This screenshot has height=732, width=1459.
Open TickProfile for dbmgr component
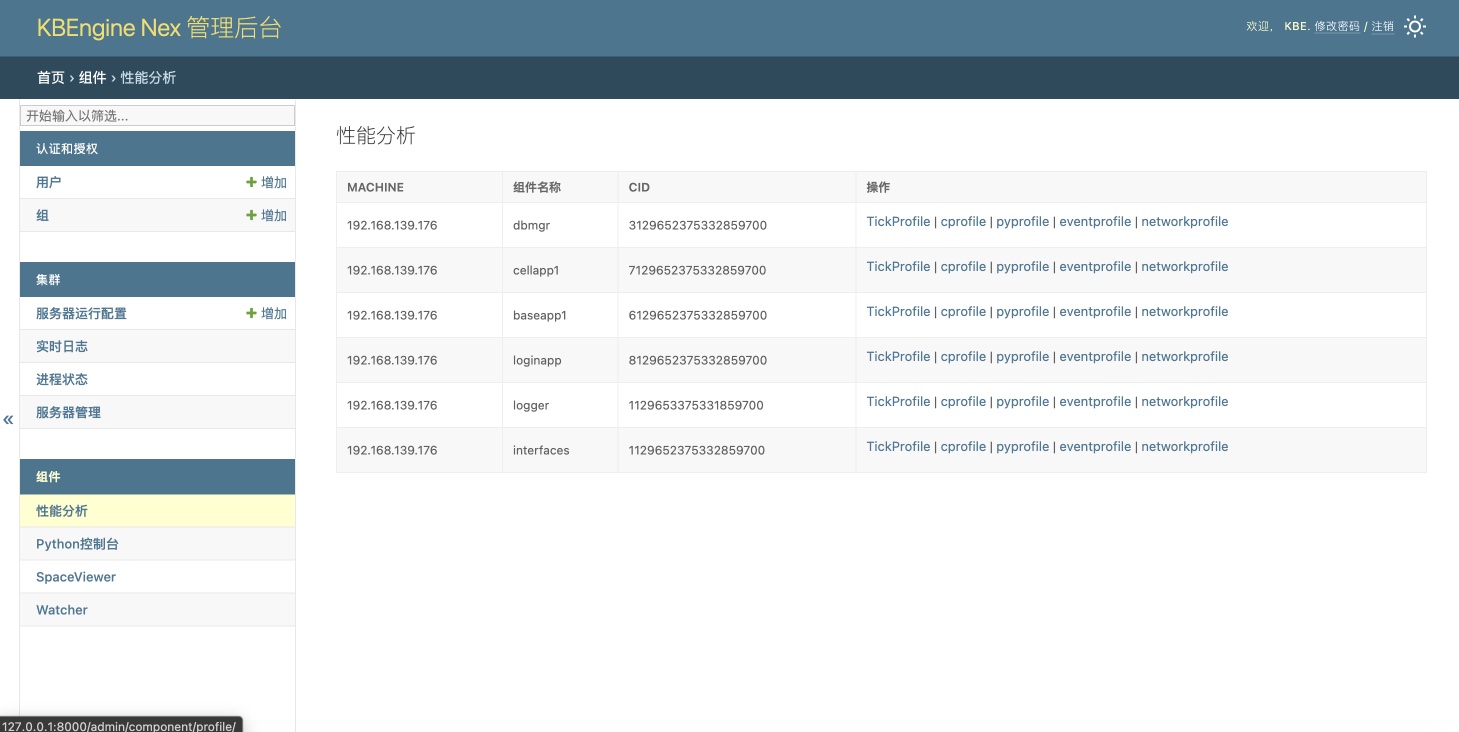tap(898, 222)
